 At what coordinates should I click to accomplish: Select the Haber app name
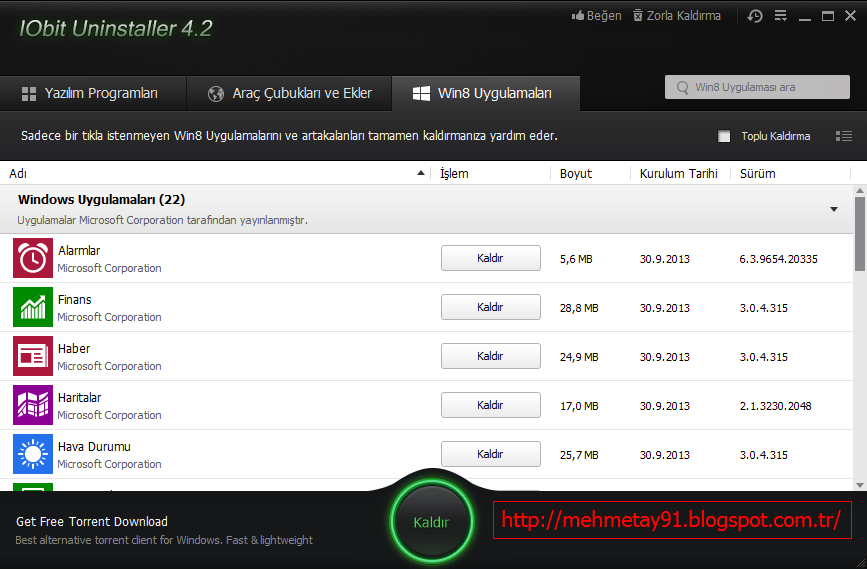(x=74, y=349)
